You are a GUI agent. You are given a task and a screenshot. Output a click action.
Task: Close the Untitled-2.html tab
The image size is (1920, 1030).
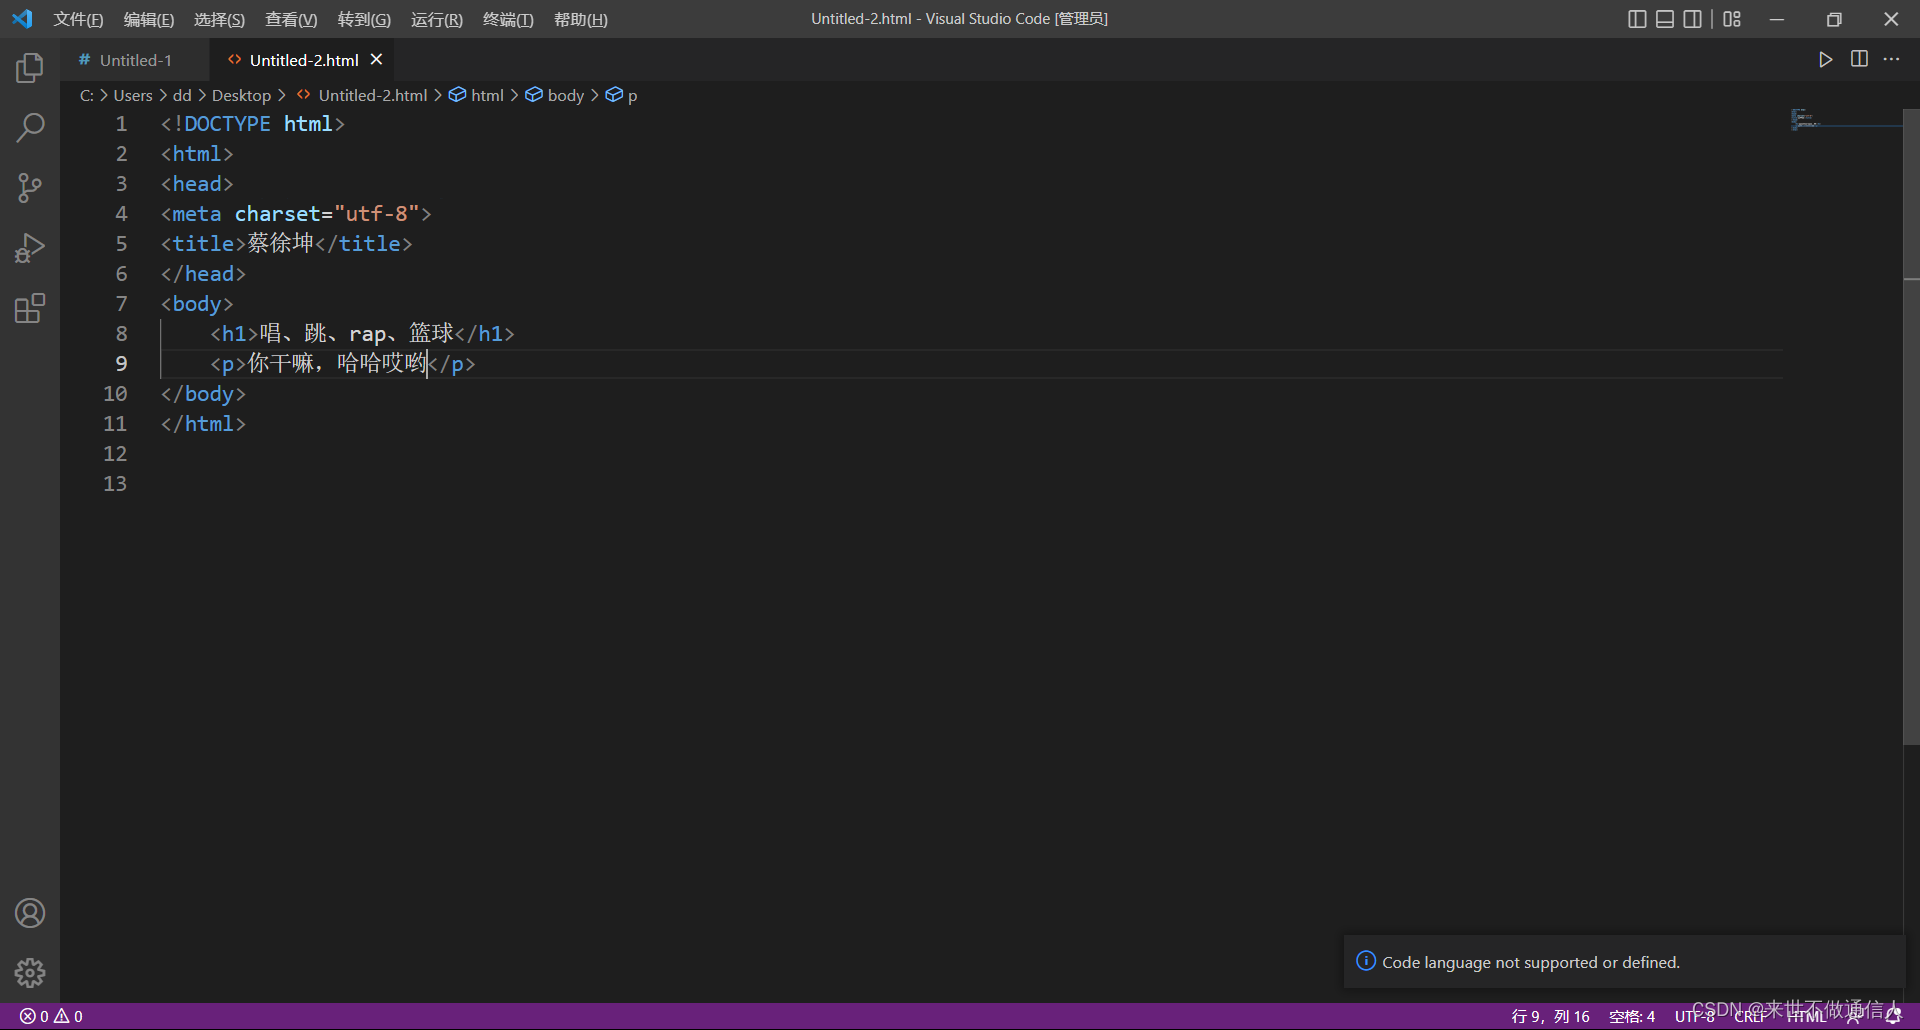377,60
